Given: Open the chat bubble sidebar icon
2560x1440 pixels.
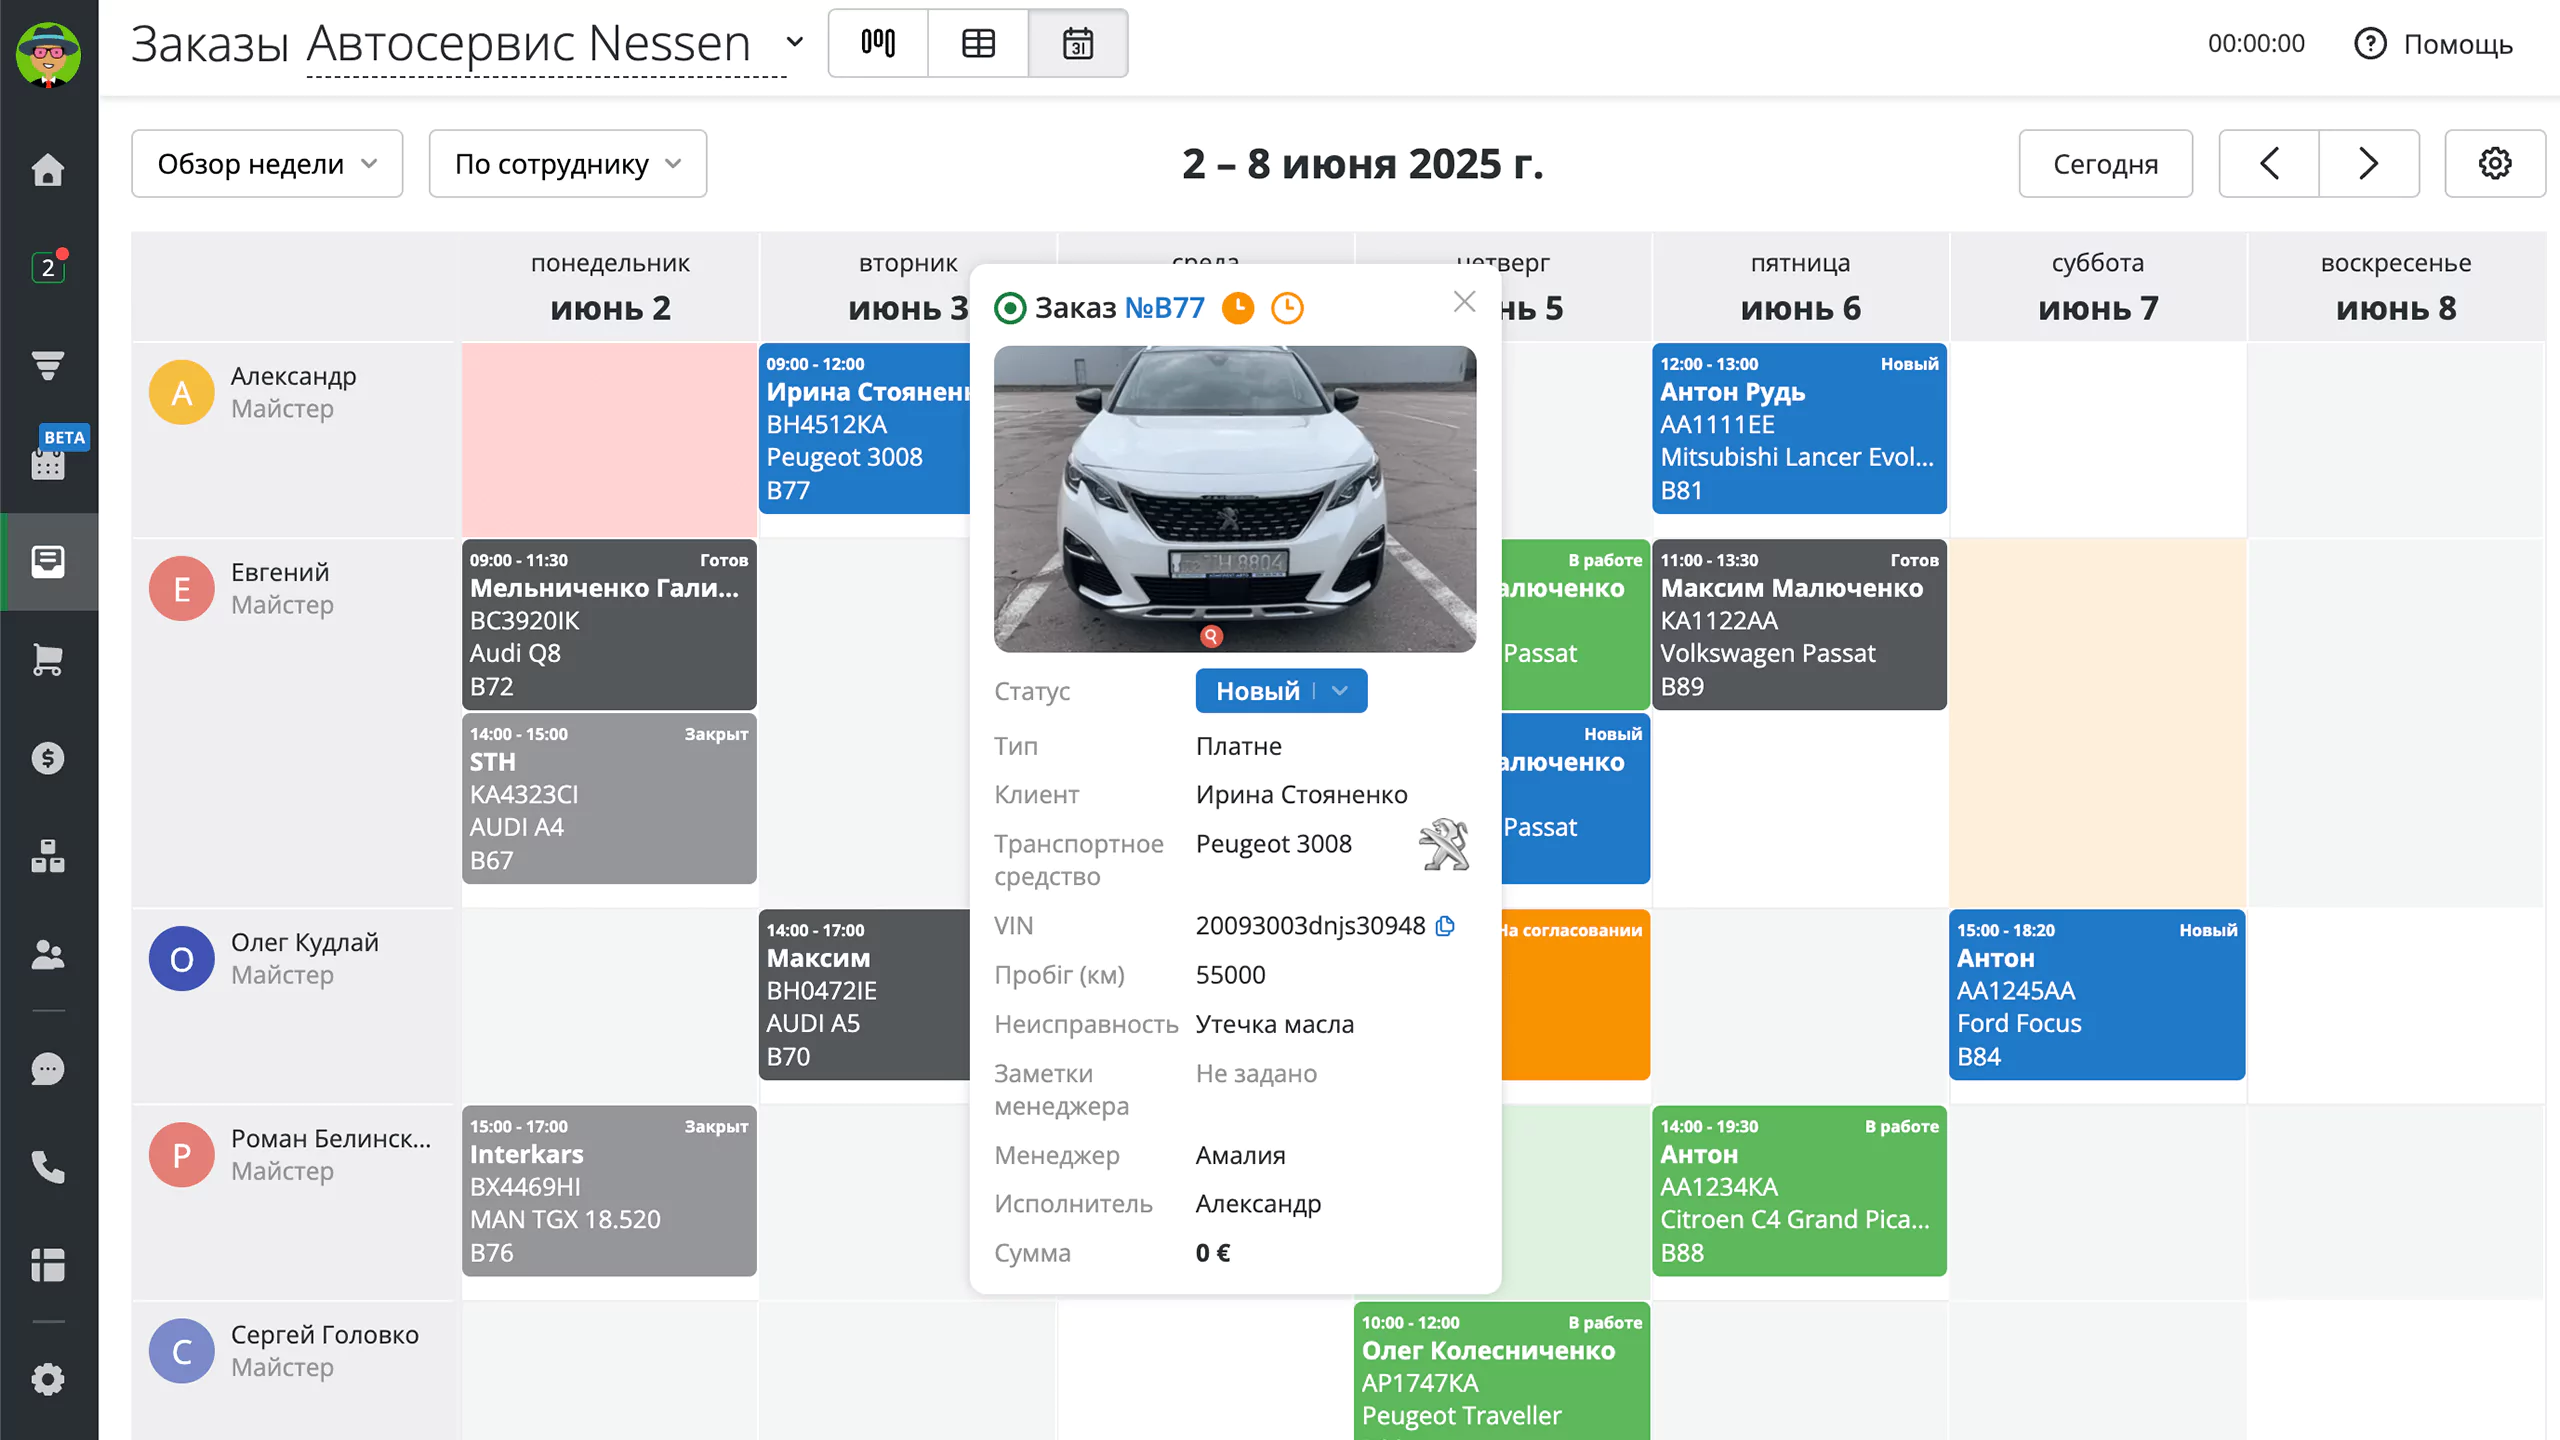Looking at the screenshot, I should click(x=48, y=1069).
